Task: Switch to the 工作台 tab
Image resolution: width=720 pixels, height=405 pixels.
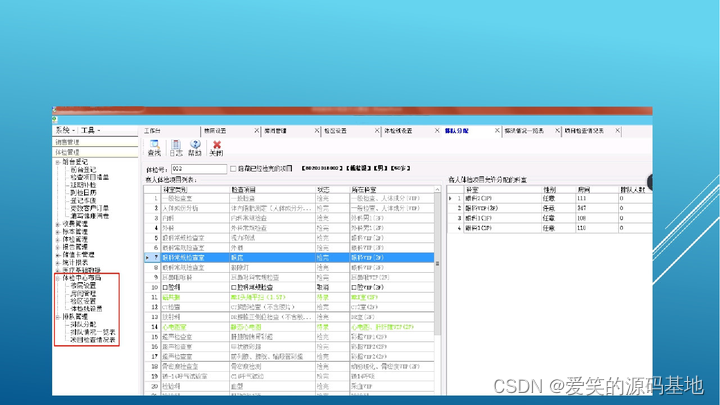Action: [x=152, y=131]
